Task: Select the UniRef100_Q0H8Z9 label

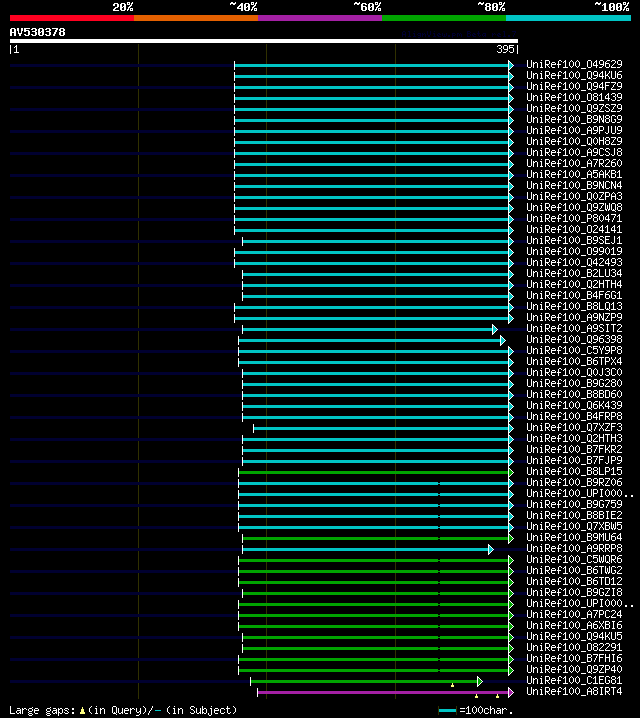Action: 574,141
